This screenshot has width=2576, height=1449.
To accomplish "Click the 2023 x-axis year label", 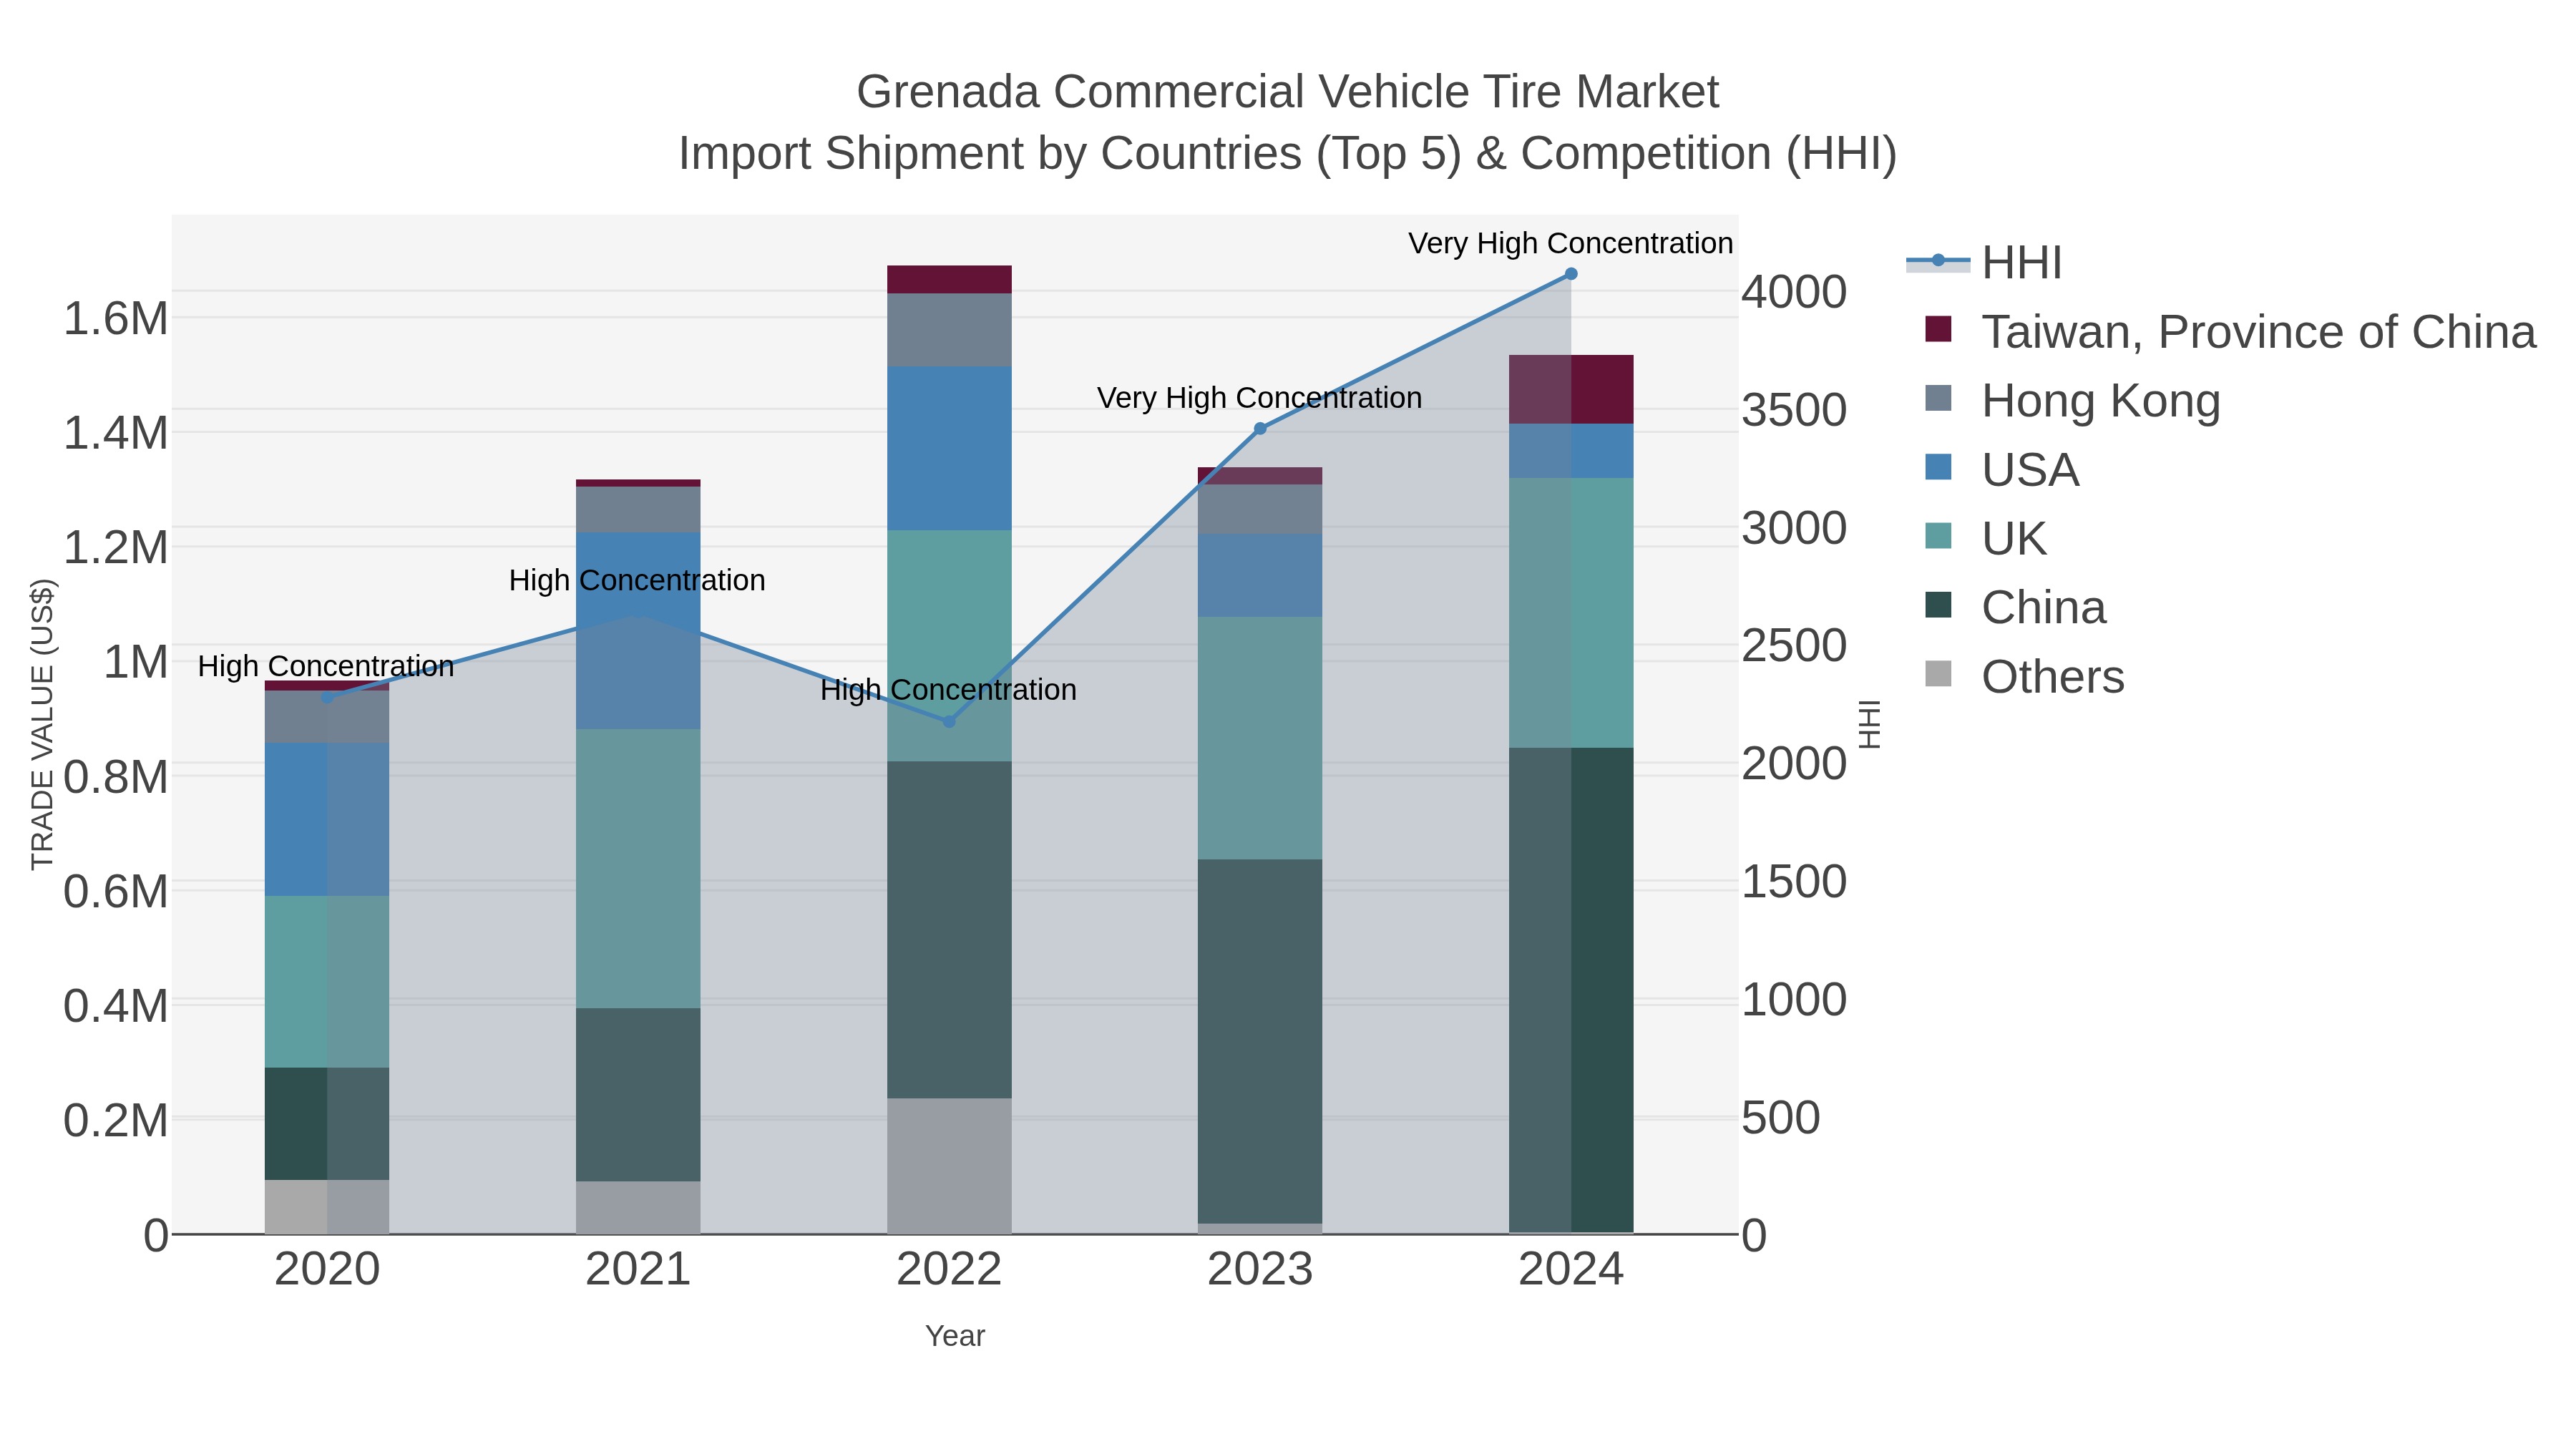I will click(x=1260, y=1270).
